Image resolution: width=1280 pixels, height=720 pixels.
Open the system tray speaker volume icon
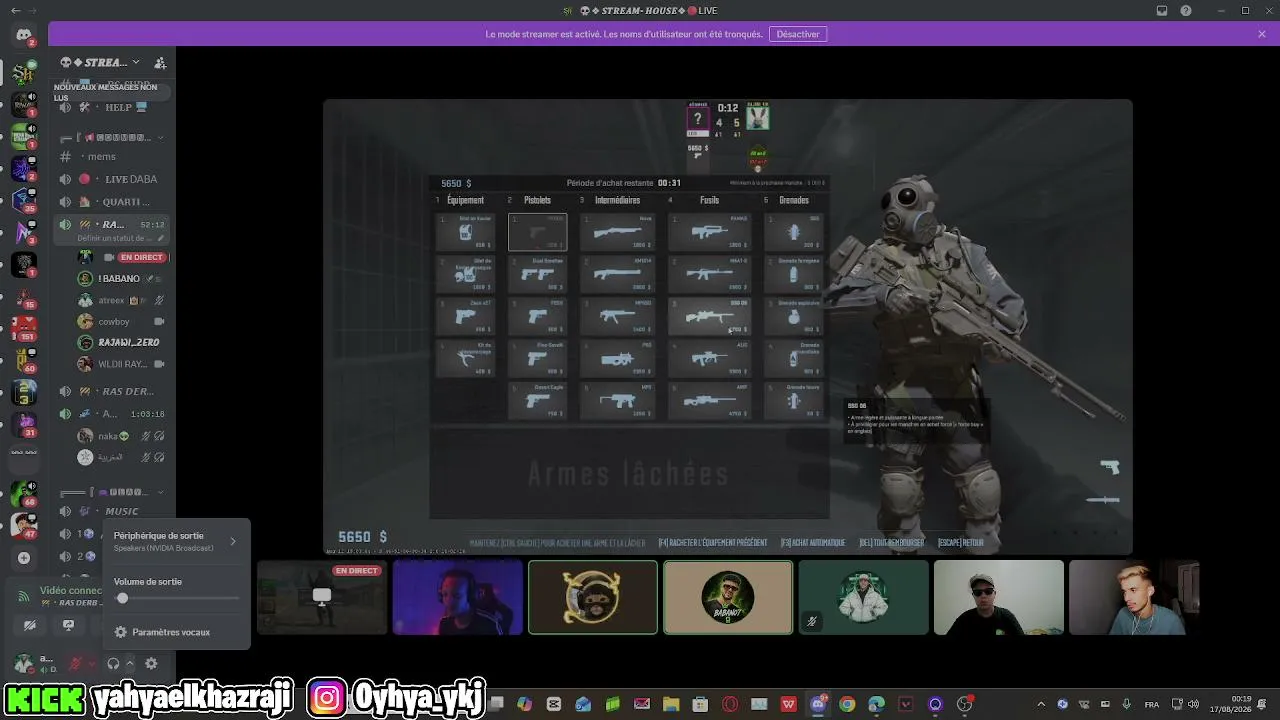(1192, 704)
